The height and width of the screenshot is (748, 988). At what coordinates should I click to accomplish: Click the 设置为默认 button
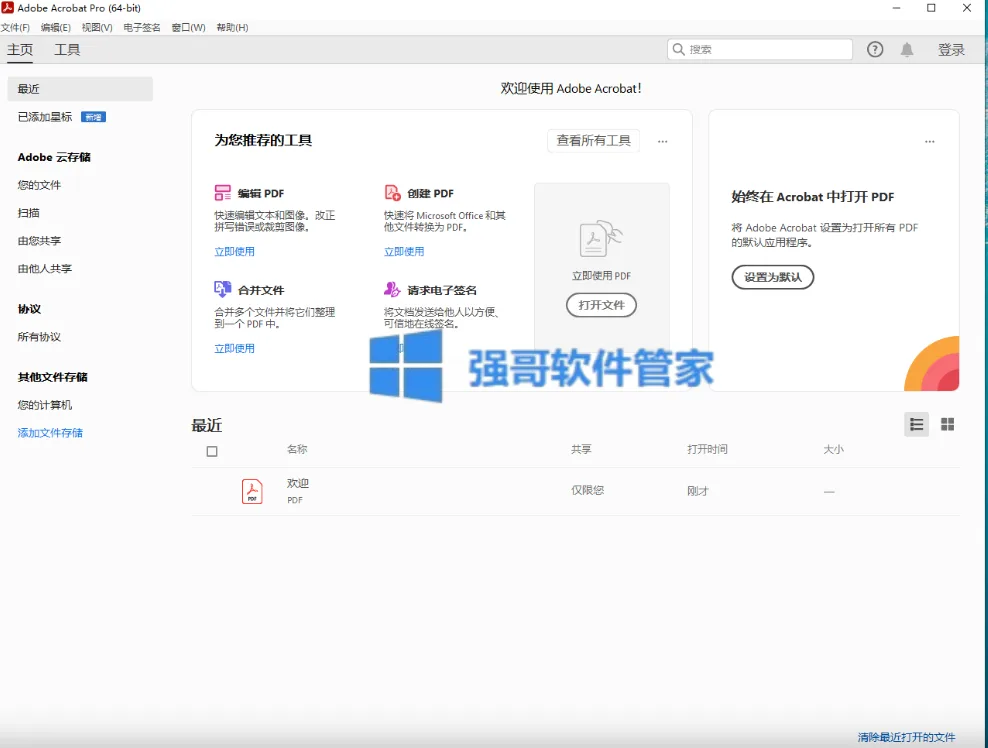(773, 277)
